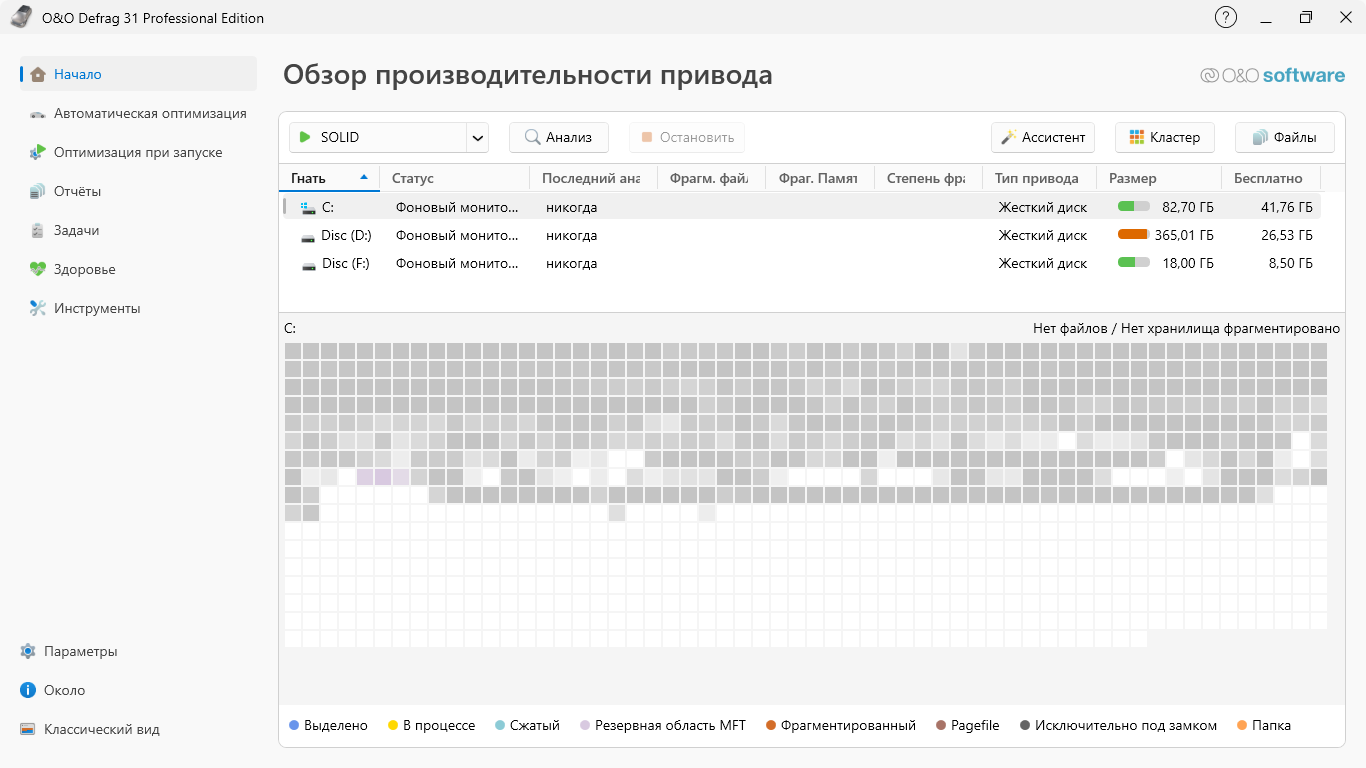Open Параметры settings
This screenshot has width=1366, height=768.
tap(69, 651)
